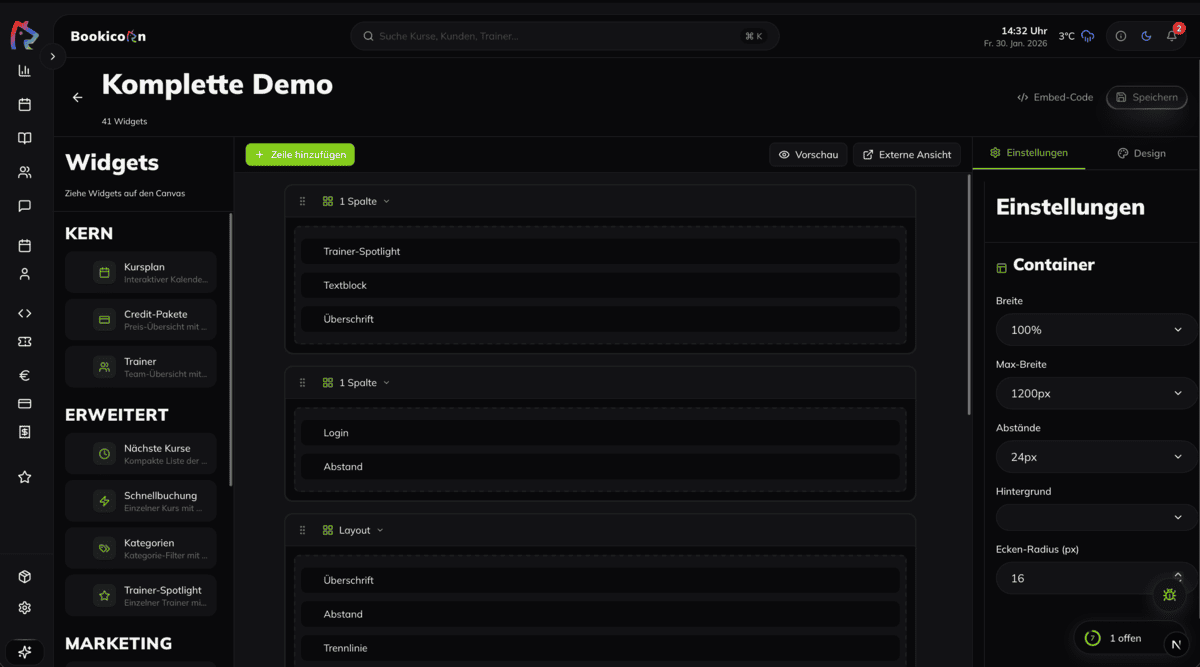Open the star favorites sidebar icon
1200x667 pixels.
coord(25,477)
